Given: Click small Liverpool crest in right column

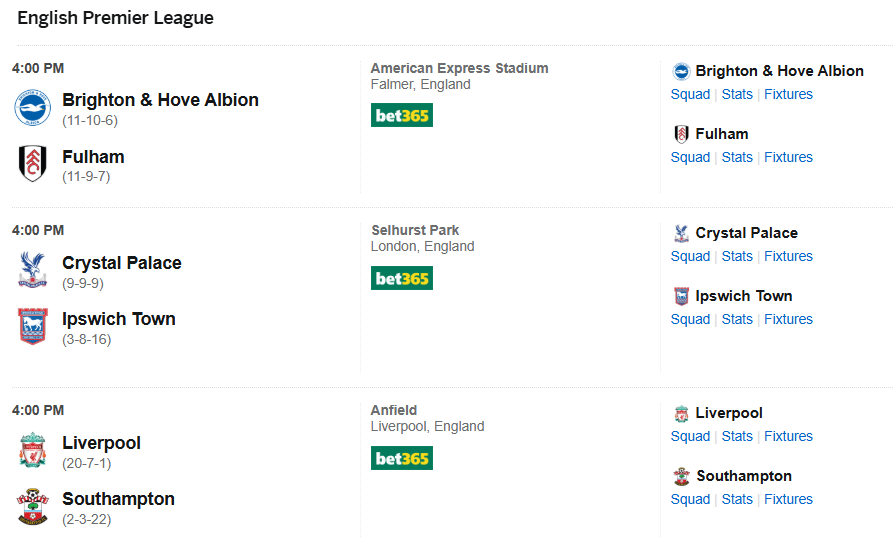Looking at the screenshot, I should [x=681, y=413].
